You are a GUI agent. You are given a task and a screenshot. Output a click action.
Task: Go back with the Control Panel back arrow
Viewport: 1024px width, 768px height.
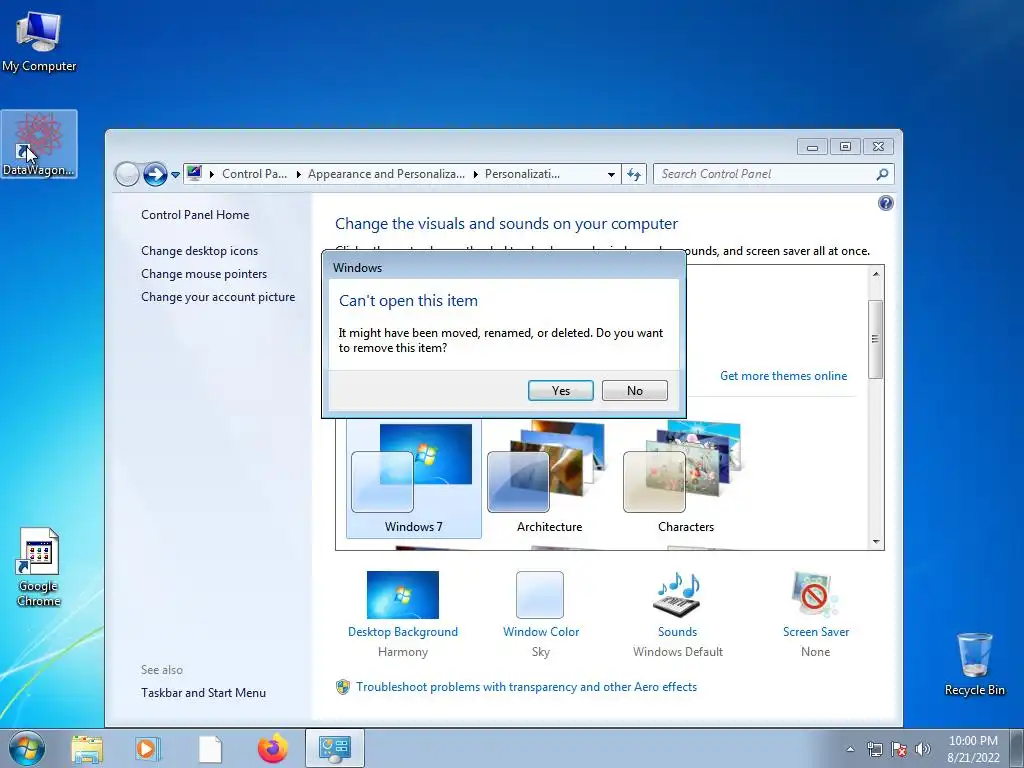pyautogui.click(x=127, y=174)
